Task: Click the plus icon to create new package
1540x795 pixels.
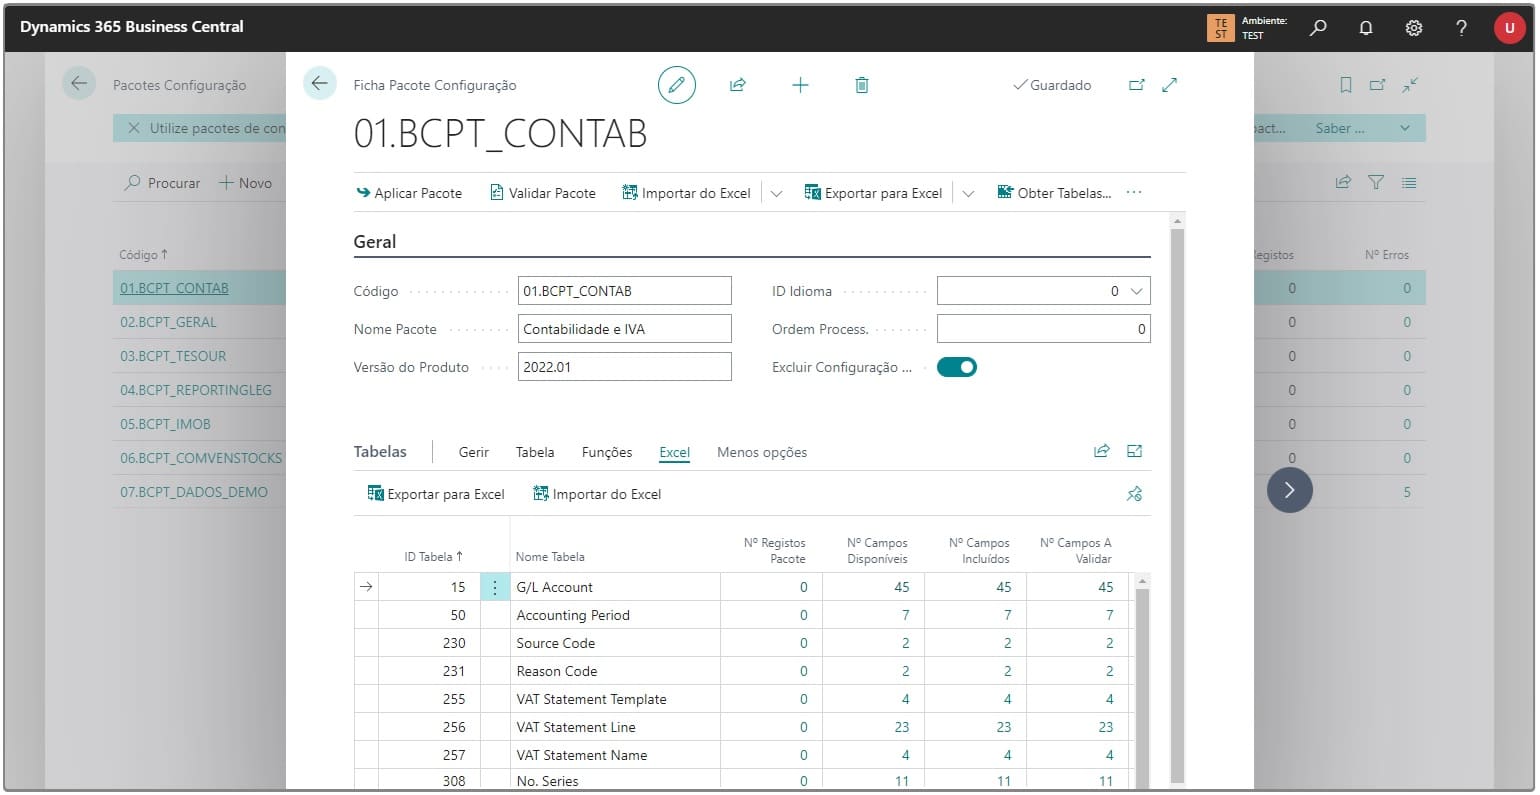Action: point(800,85)
